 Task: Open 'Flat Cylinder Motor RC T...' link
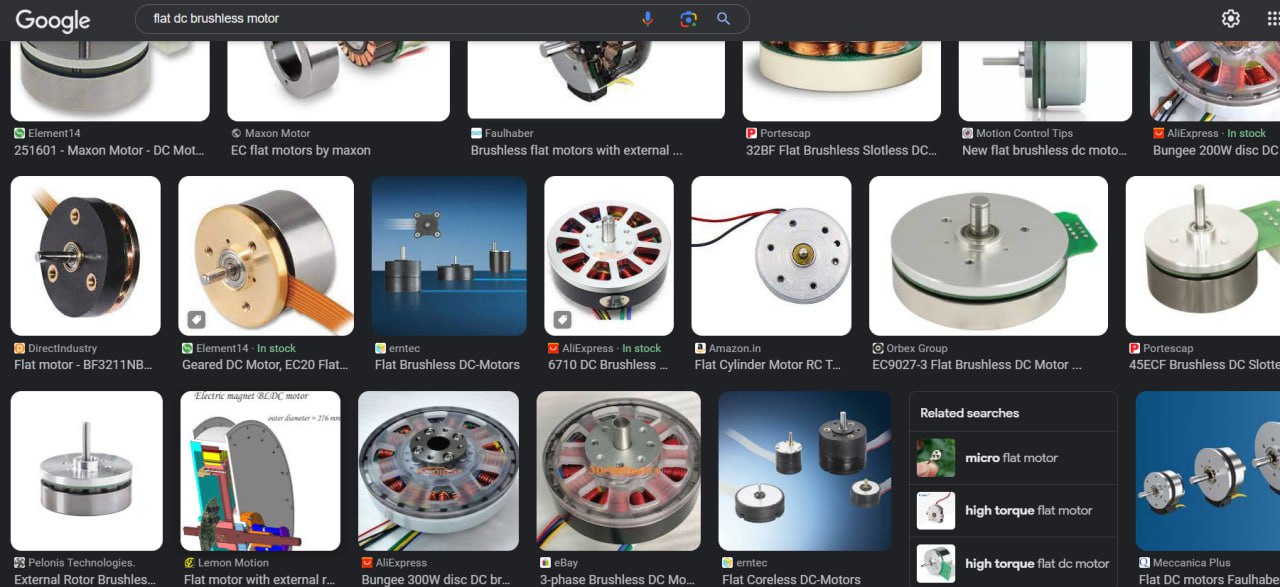768,365
